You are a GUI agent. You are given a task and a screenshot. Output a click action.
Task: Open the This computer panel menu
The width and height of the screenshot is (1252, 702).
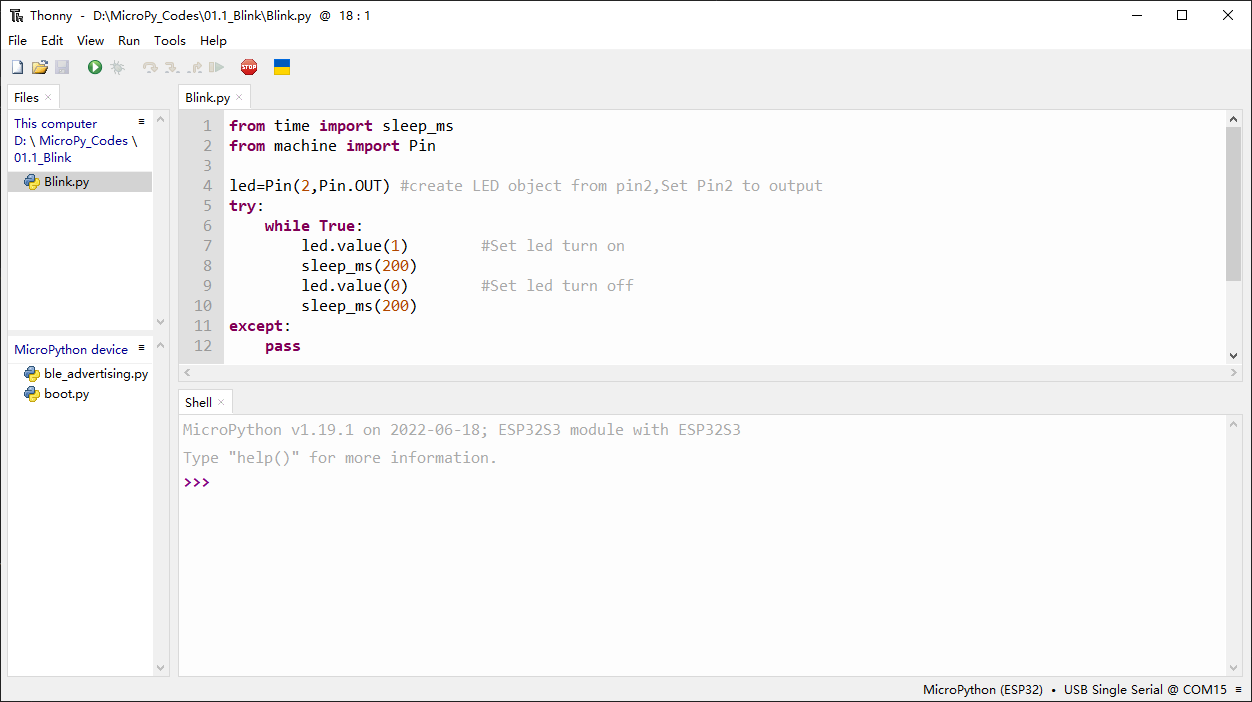pyautogui.click(x=142, y=122)
